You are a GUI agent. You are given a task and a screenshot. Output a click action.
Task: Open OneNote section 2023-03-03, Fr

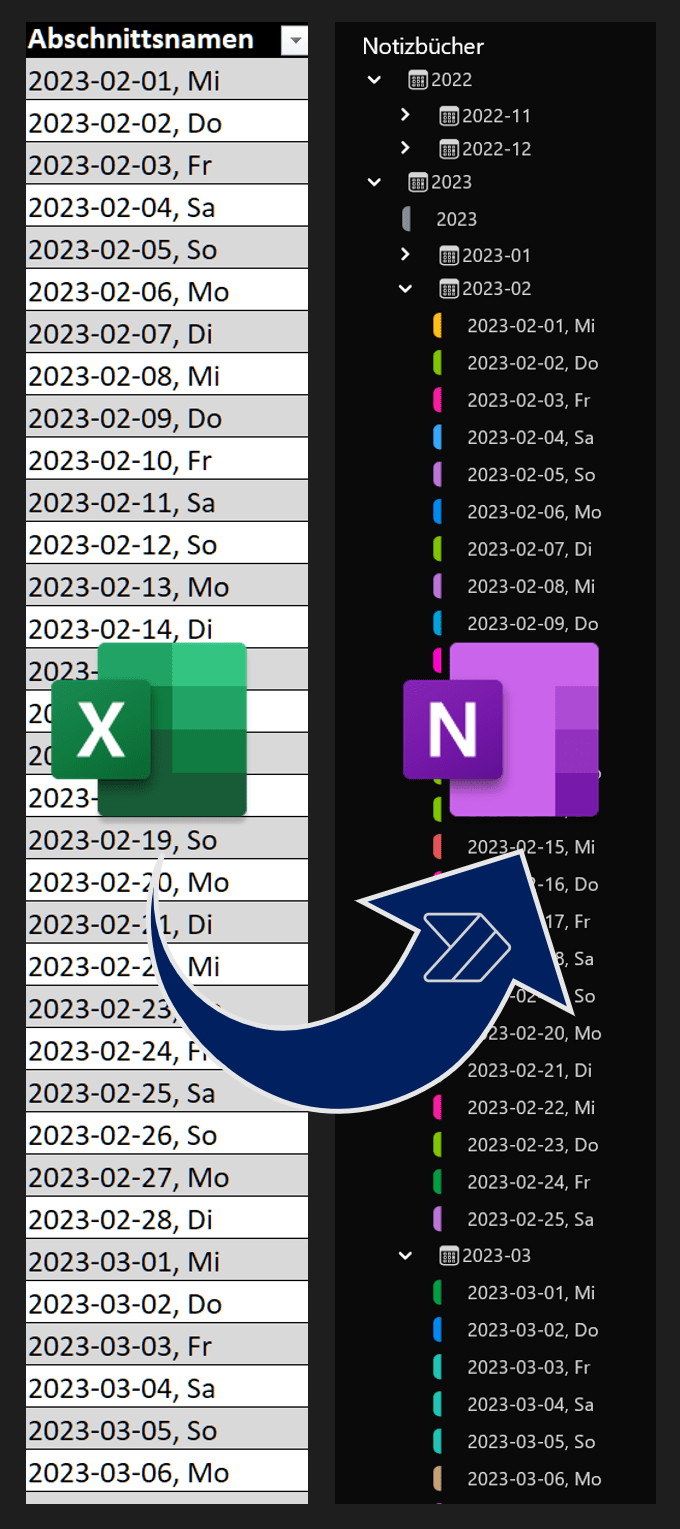coord(528,1367)
